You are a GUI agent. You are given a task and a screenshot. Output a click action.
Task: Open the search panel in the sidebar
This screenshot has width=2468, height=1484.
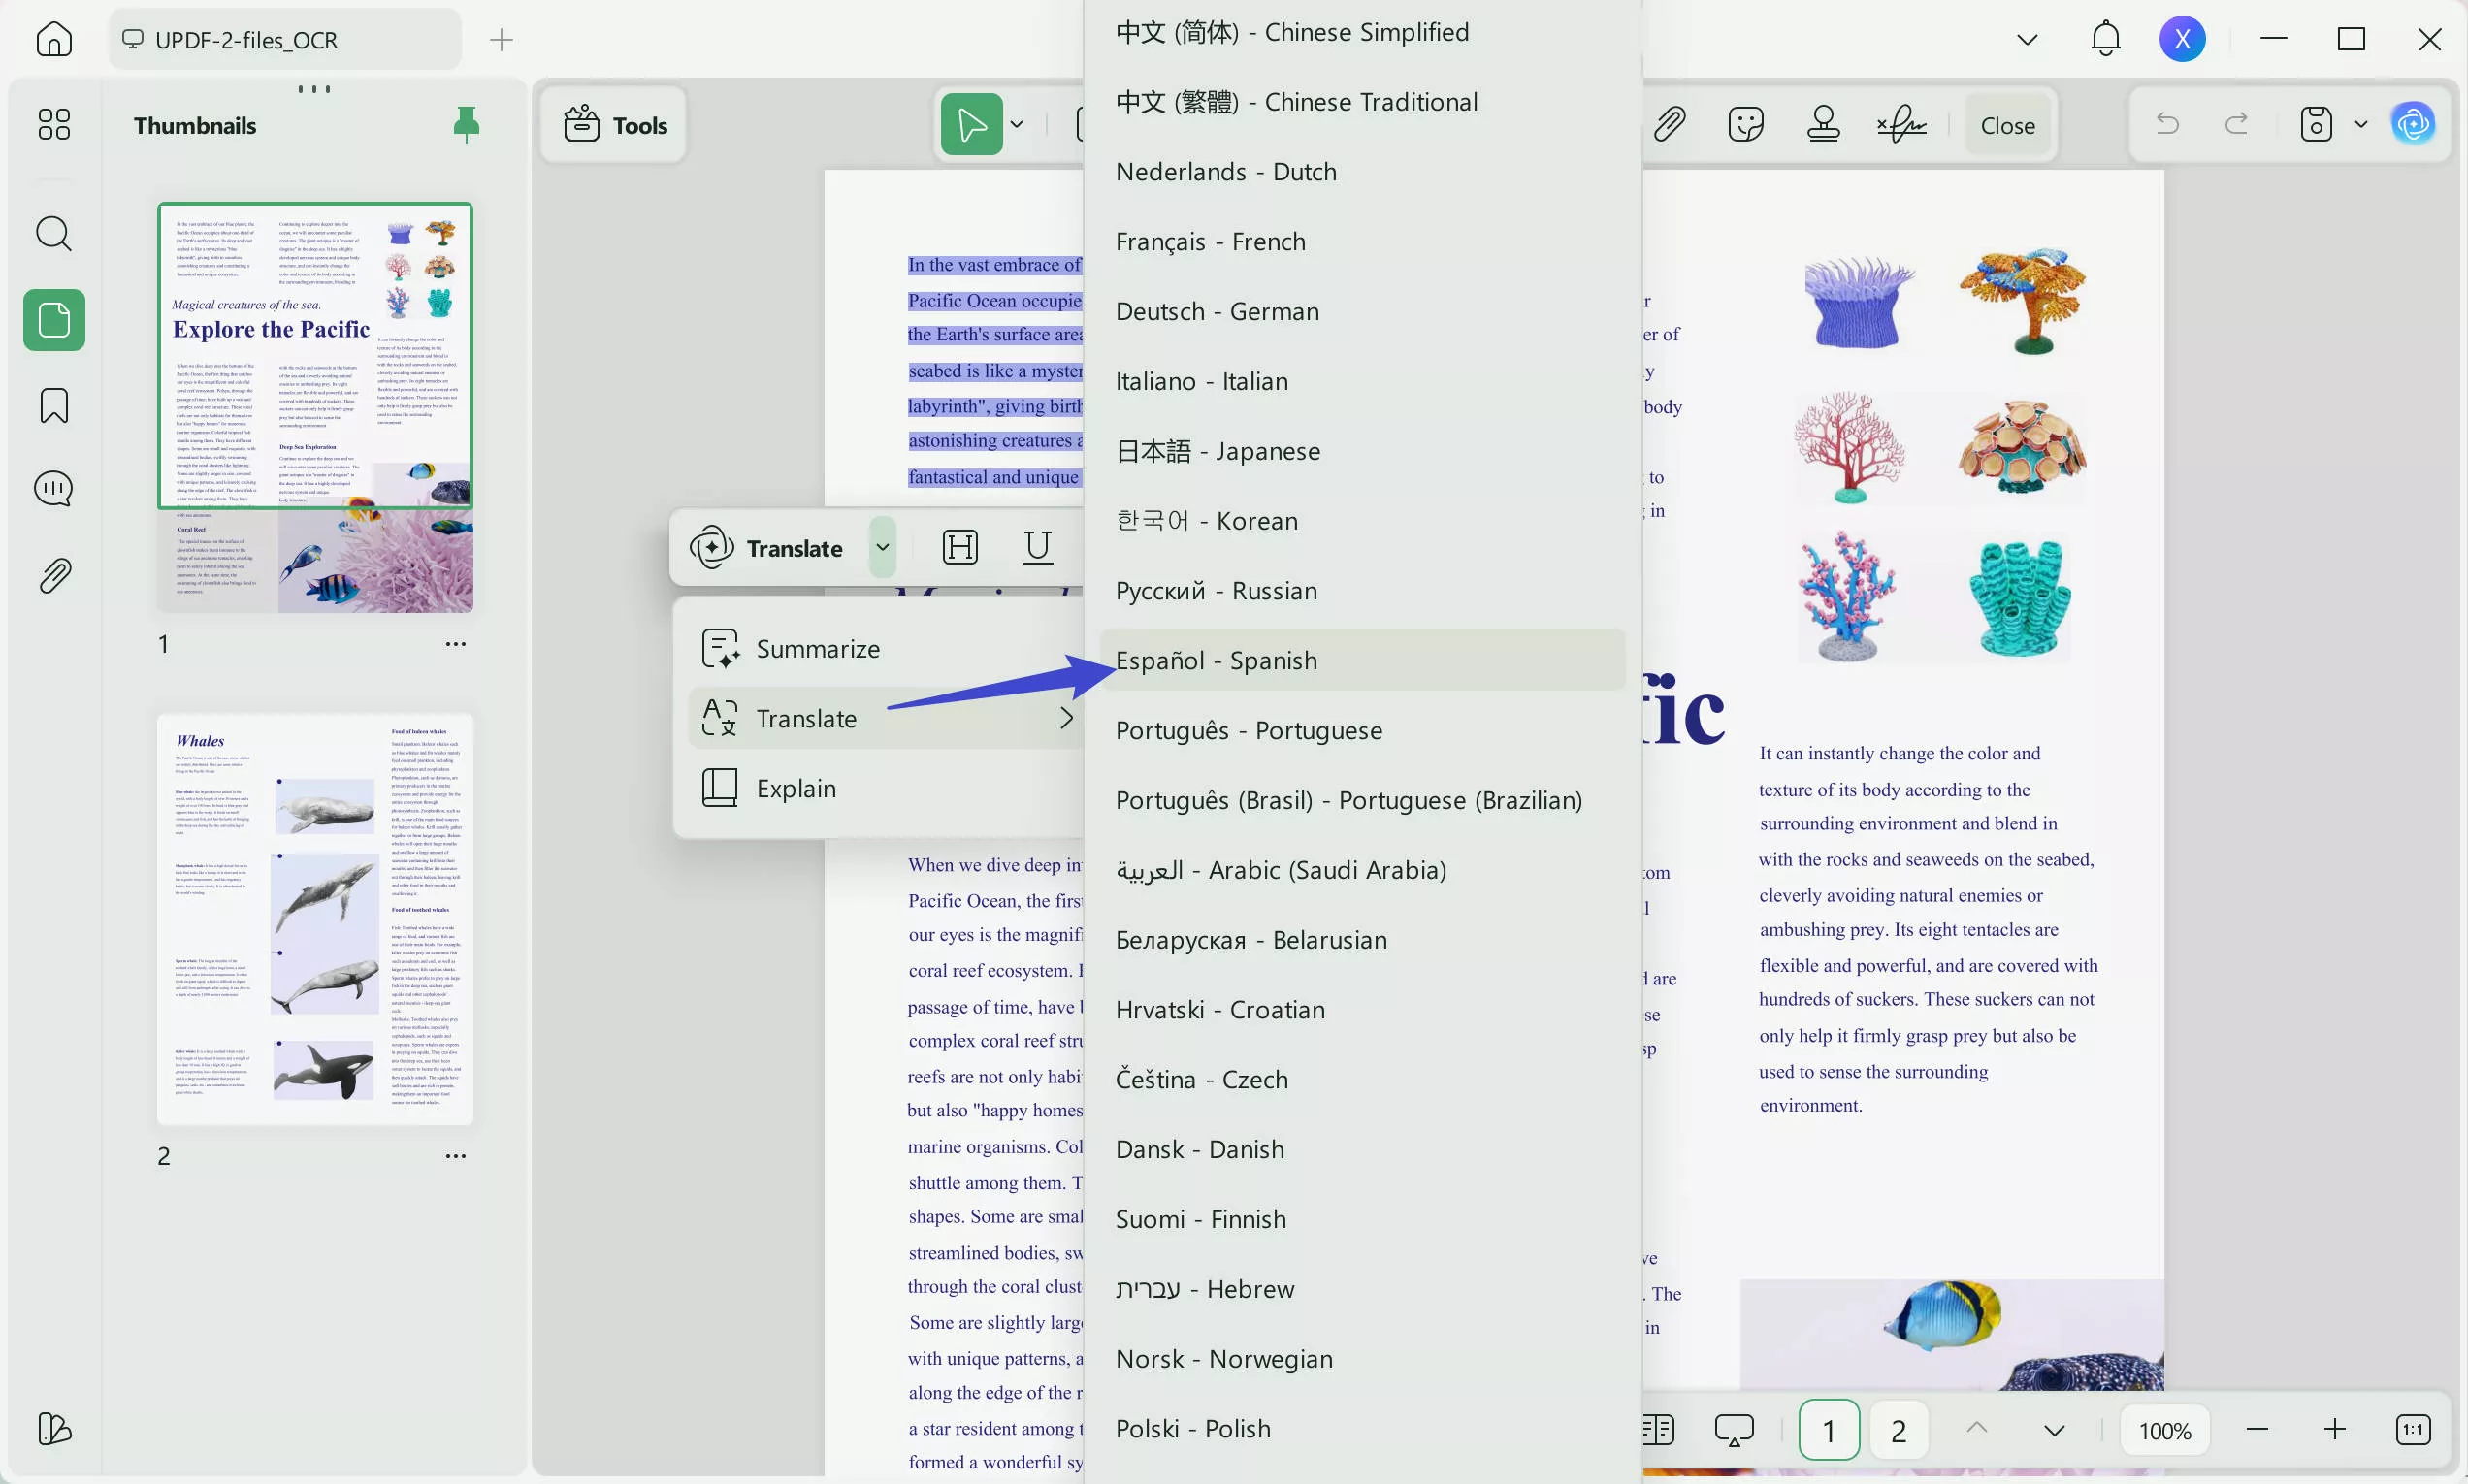pos(54,234)
